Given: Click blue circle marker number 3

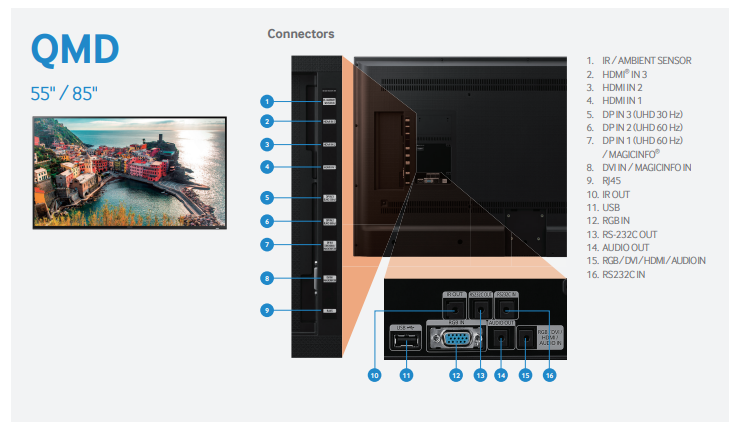Looking at the screenshot, I should (x=267, y=144).
